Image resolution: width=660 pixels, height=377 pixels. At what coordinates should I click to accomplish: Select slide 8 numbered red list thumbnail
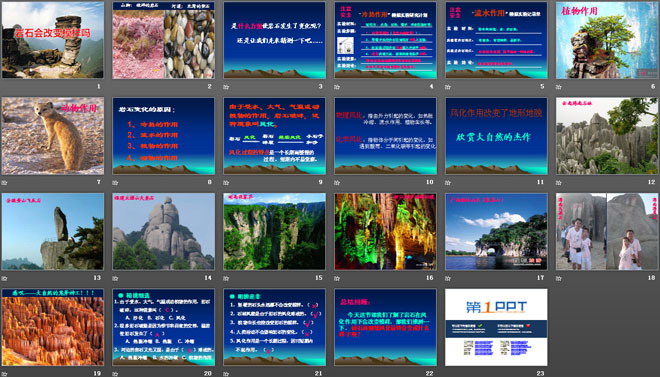(x=164, y=136)
